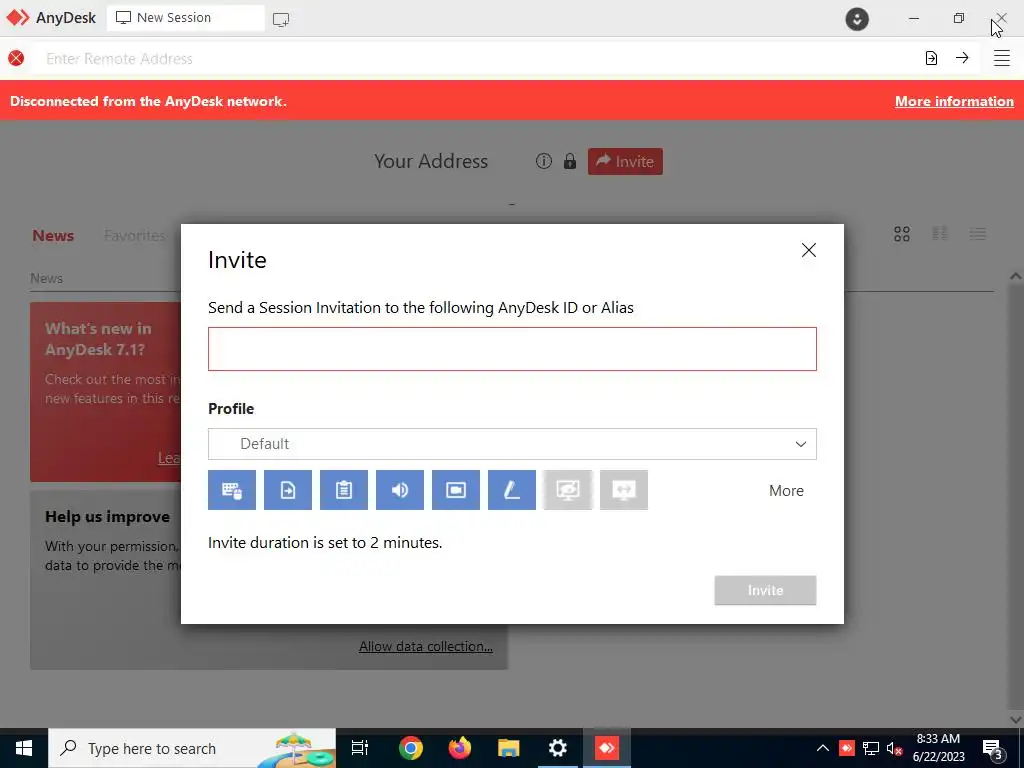Minimize the AnyDesk window
Viewport: 1024px width, 768px height.
pos(914,18)
